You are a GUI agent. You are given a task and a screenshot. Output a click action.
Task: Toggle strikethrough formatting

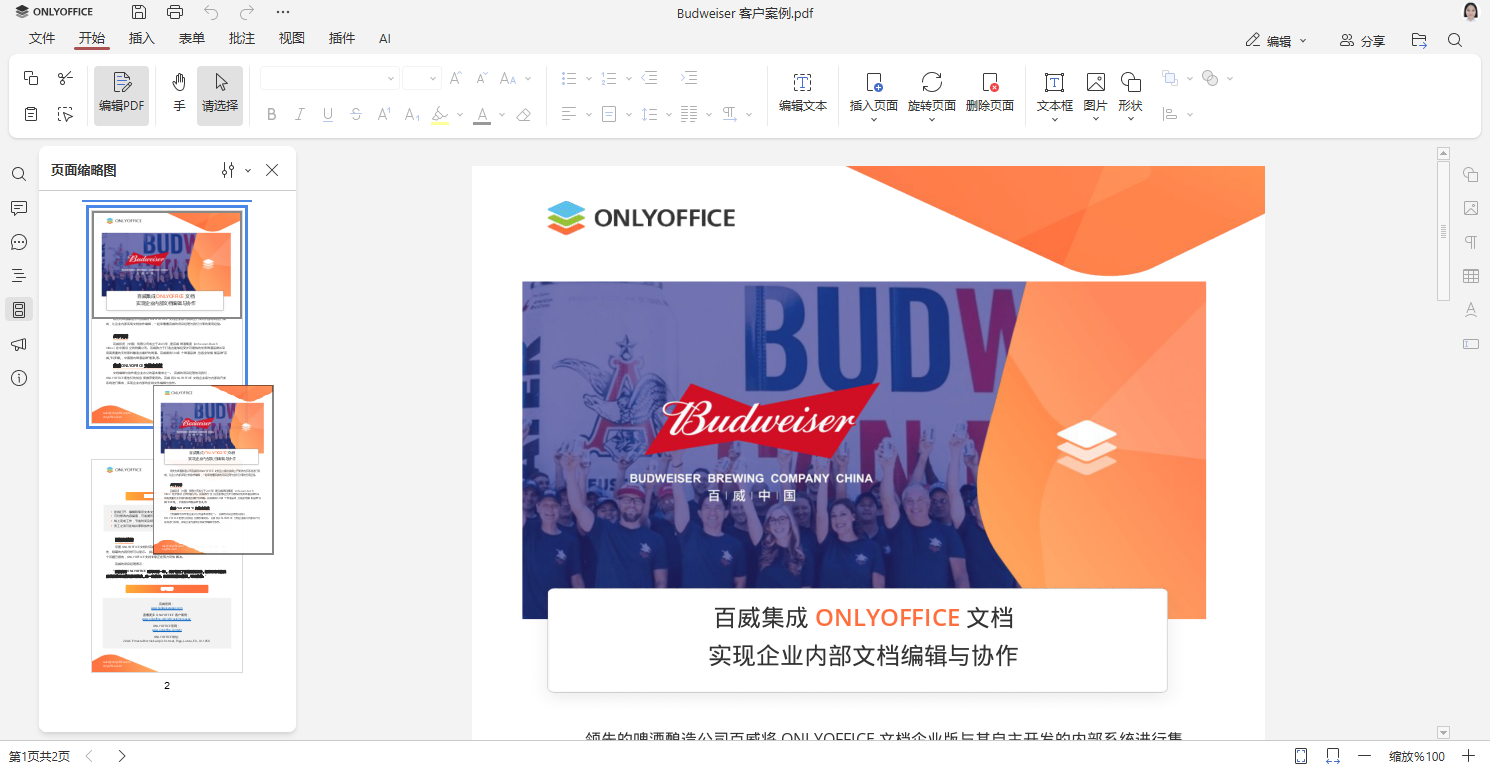click(356, 115)
